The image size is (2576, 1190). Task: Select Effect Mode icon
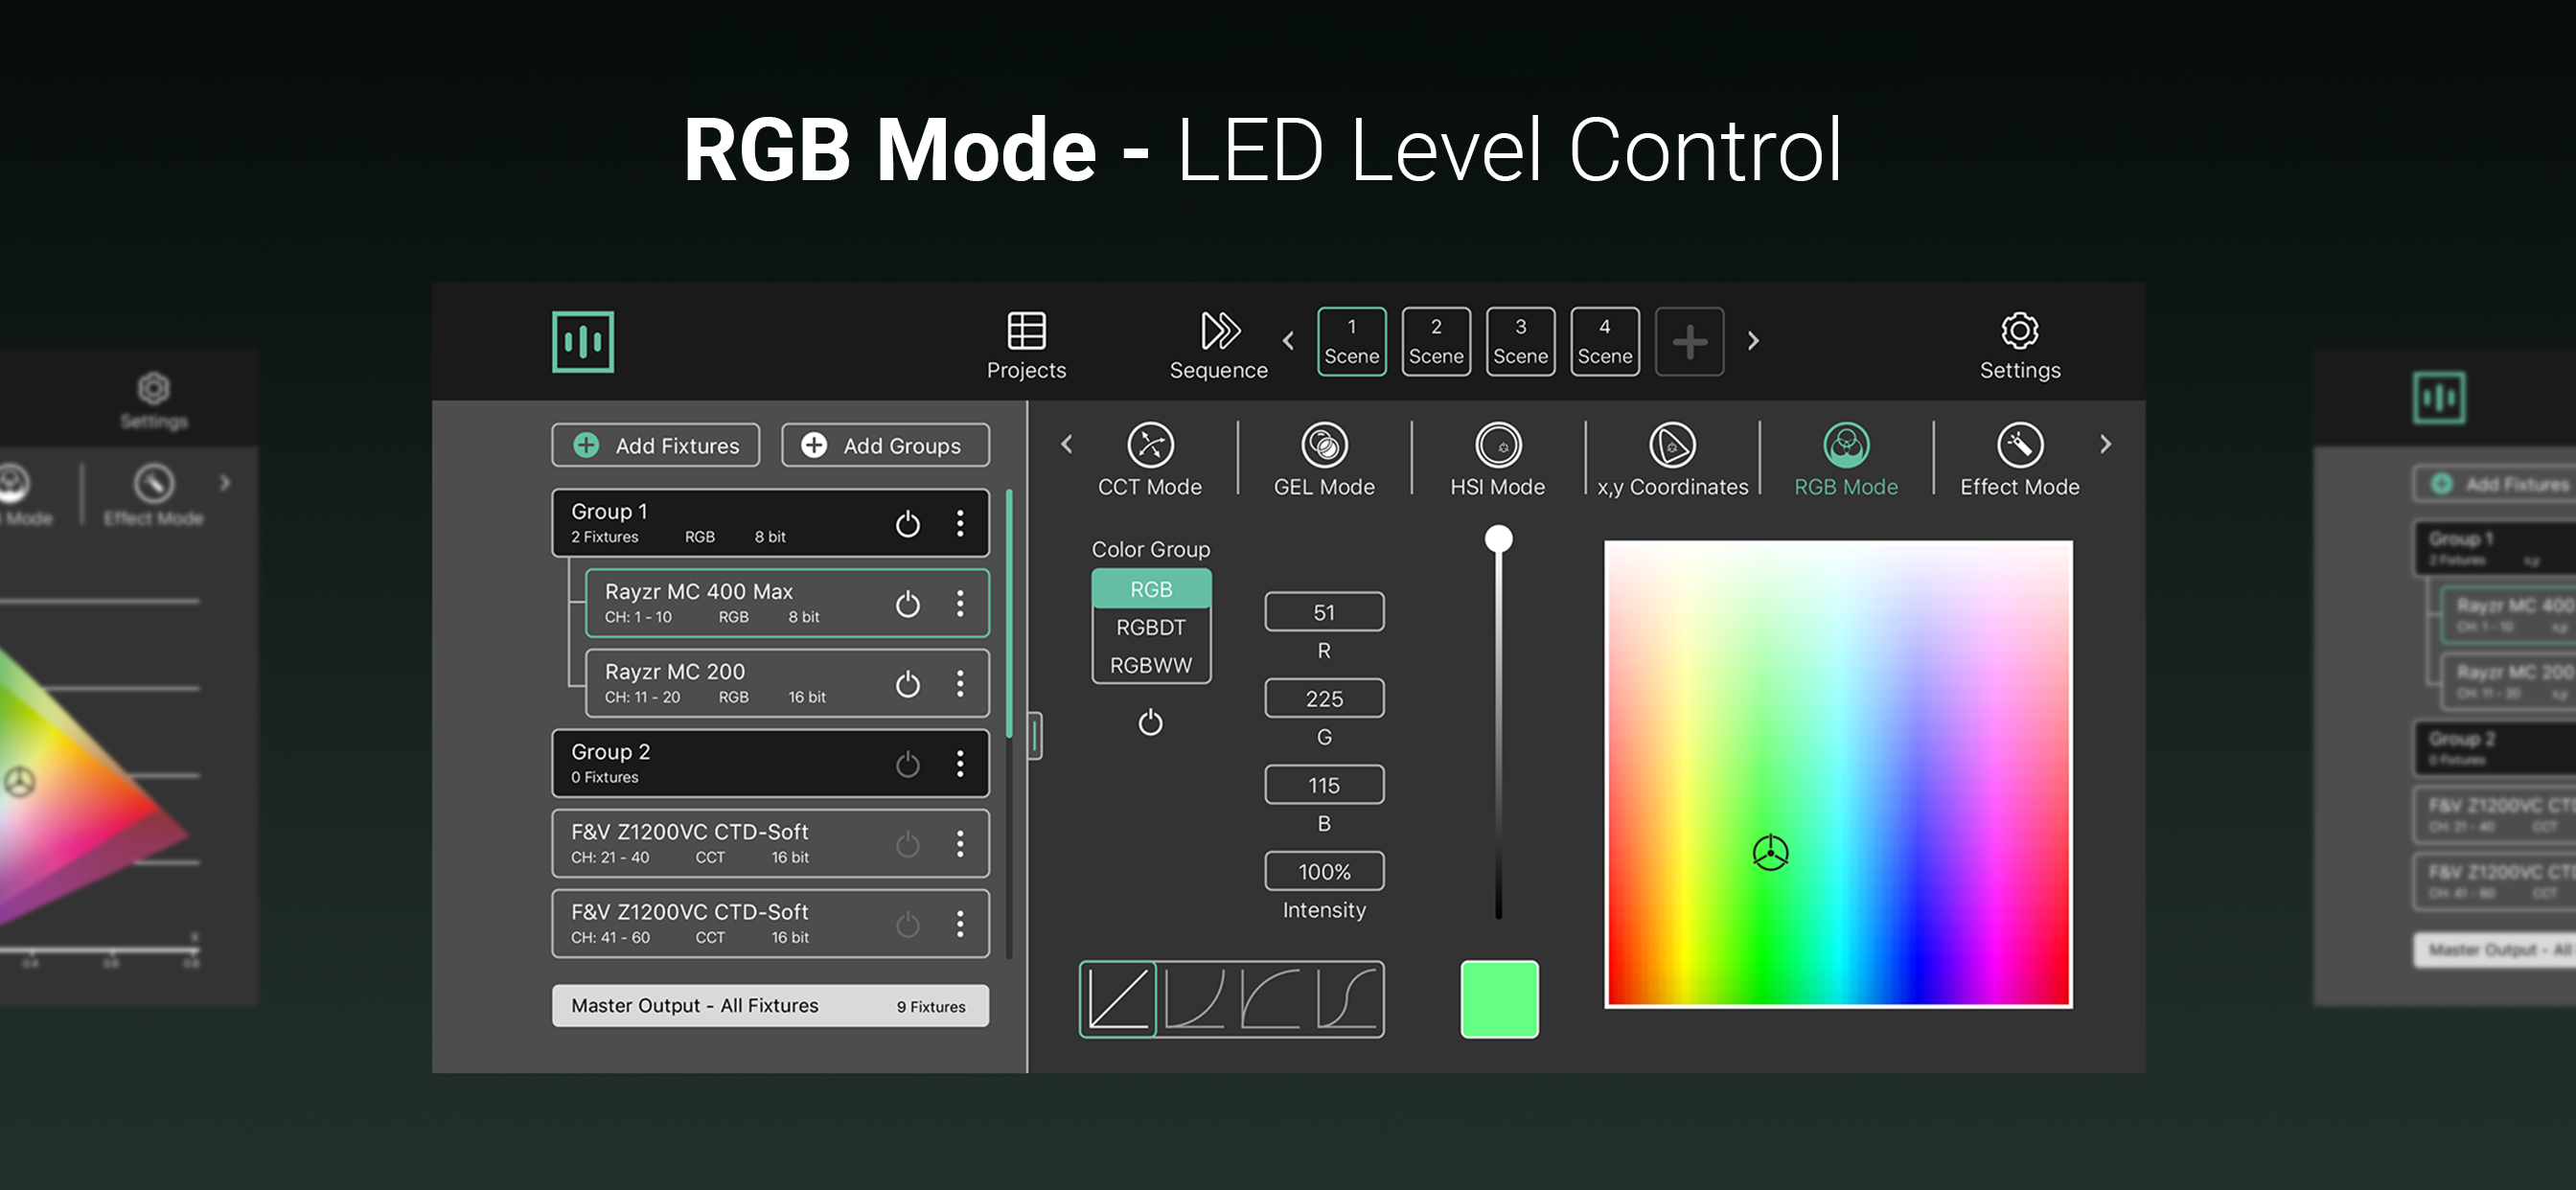coord(2020,445)
